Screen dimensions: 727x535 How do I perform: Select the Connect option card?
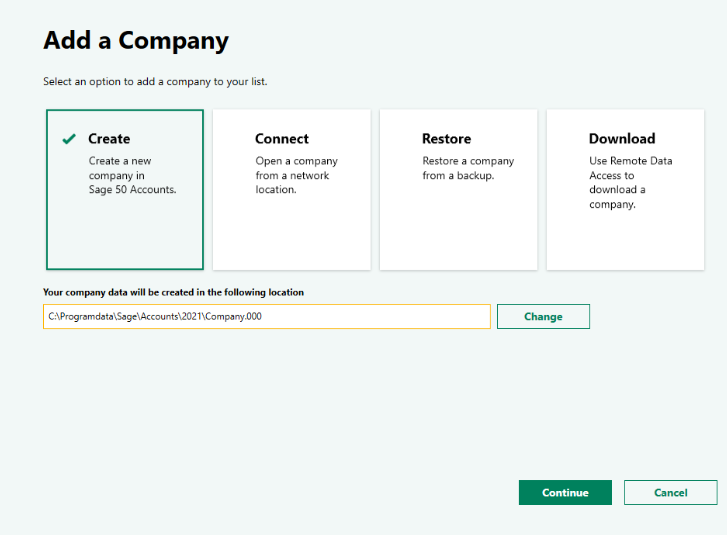coord(291,190)
